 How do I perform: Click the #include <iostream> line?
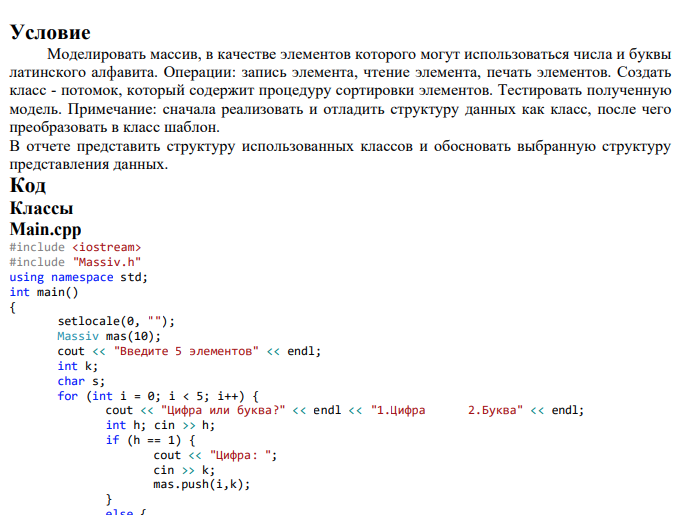(75, 247)
